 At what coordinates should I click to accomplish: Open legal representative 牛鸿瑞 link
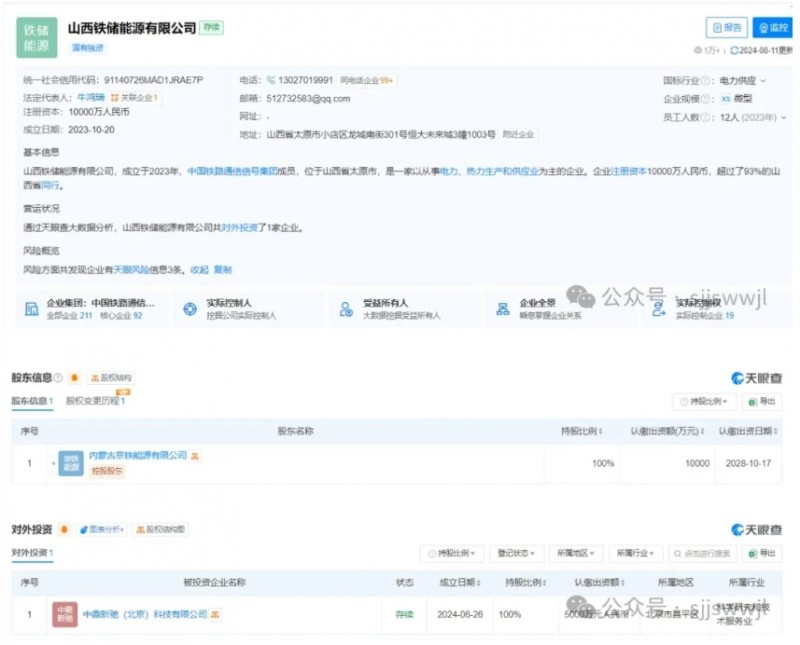click(91, 98)
